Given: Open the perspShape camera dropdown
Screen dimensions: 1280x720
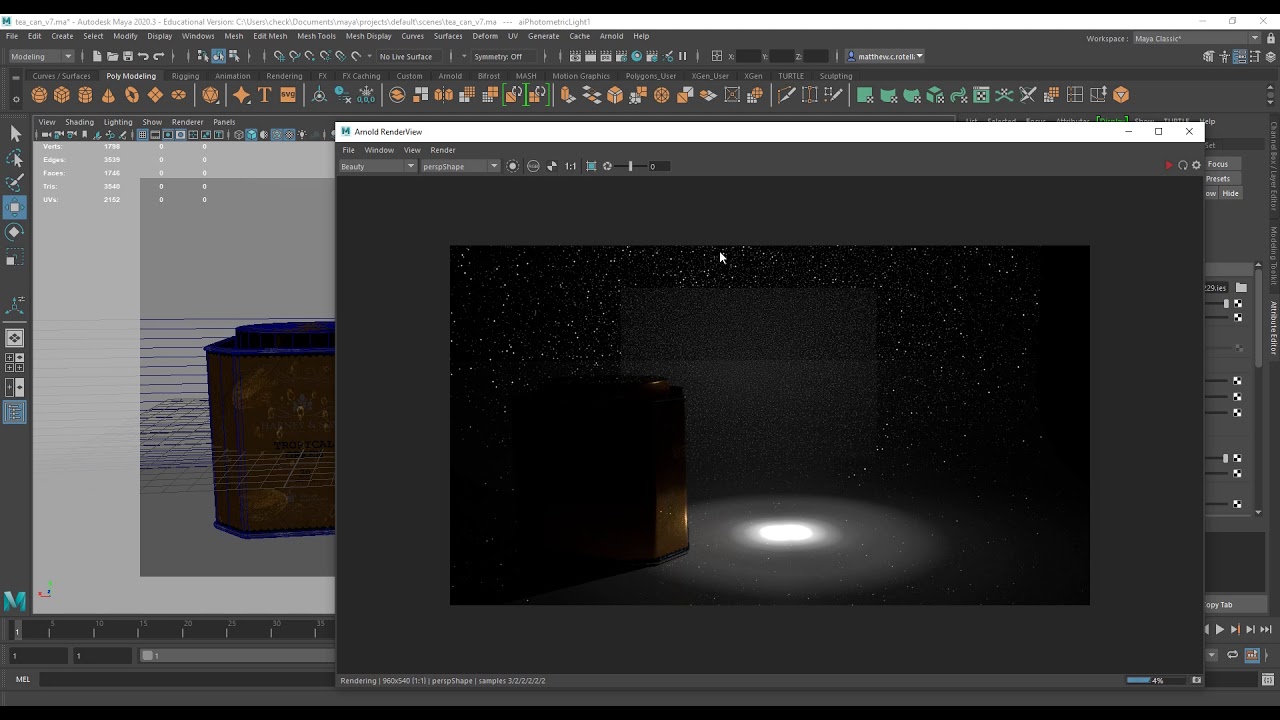Looking at the screenshot, I should (460, 166).
